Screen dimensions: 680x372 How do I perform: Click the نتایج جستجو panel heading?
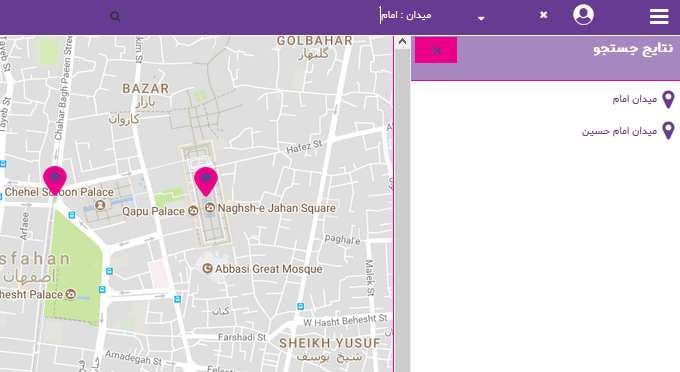(x=633, y=49)
